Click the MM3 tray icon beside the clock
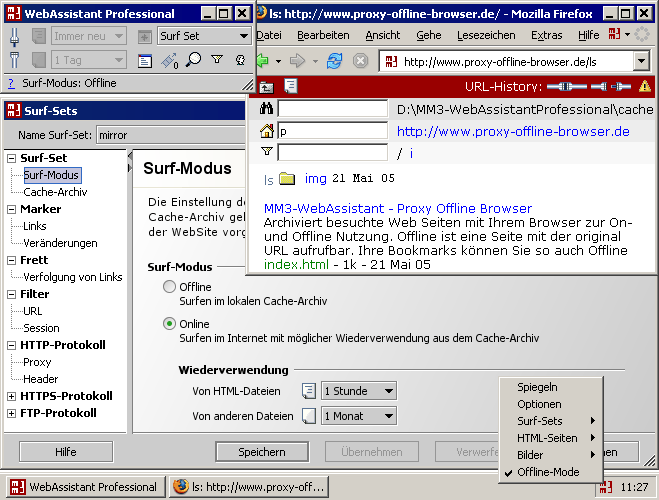 [x=606, y=487]
